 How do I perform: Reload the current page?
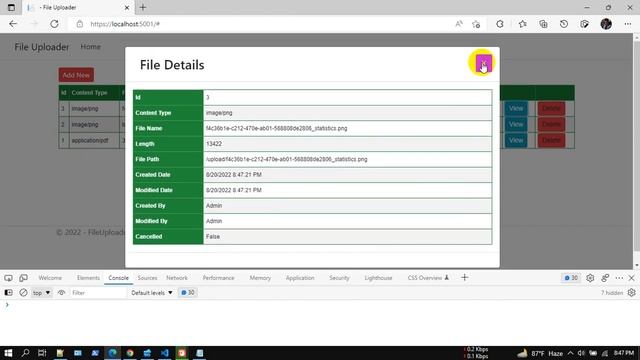(x=54, y=24)
